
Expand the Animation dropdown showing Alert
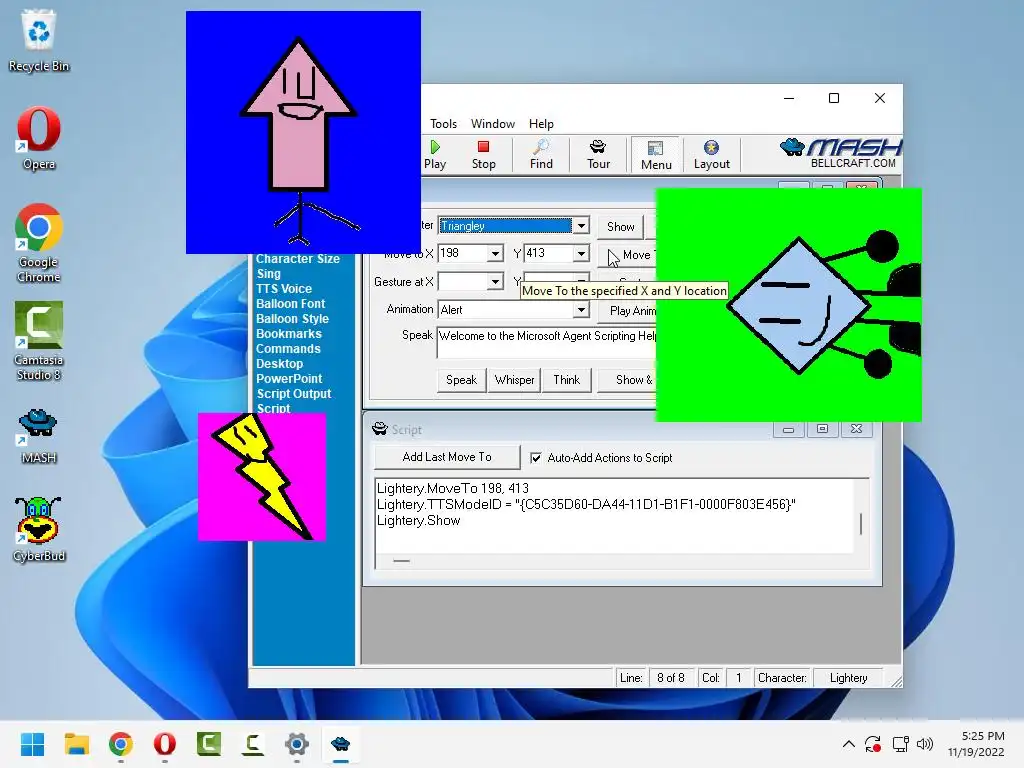581,310
